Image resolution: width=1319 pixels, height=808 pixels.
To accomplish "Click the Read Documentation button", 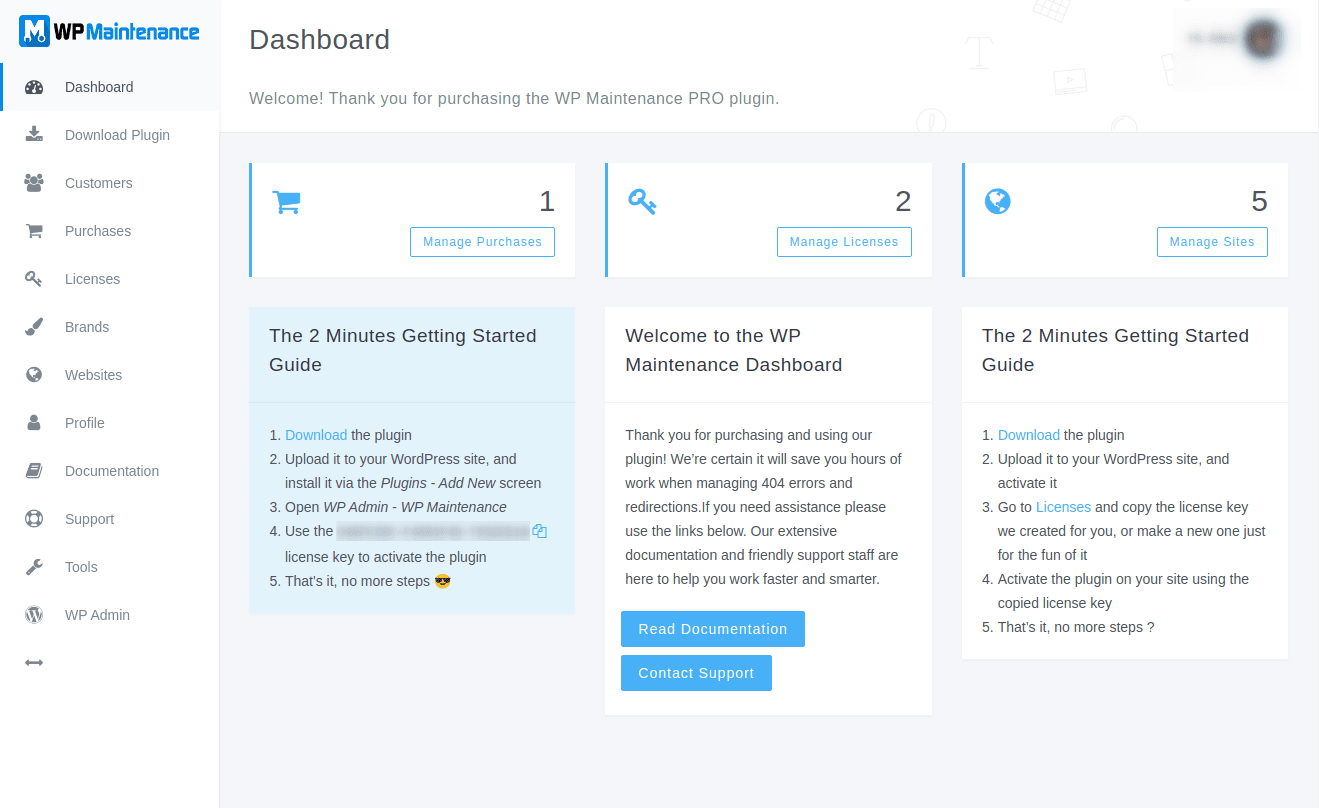I will coord(713,629).
